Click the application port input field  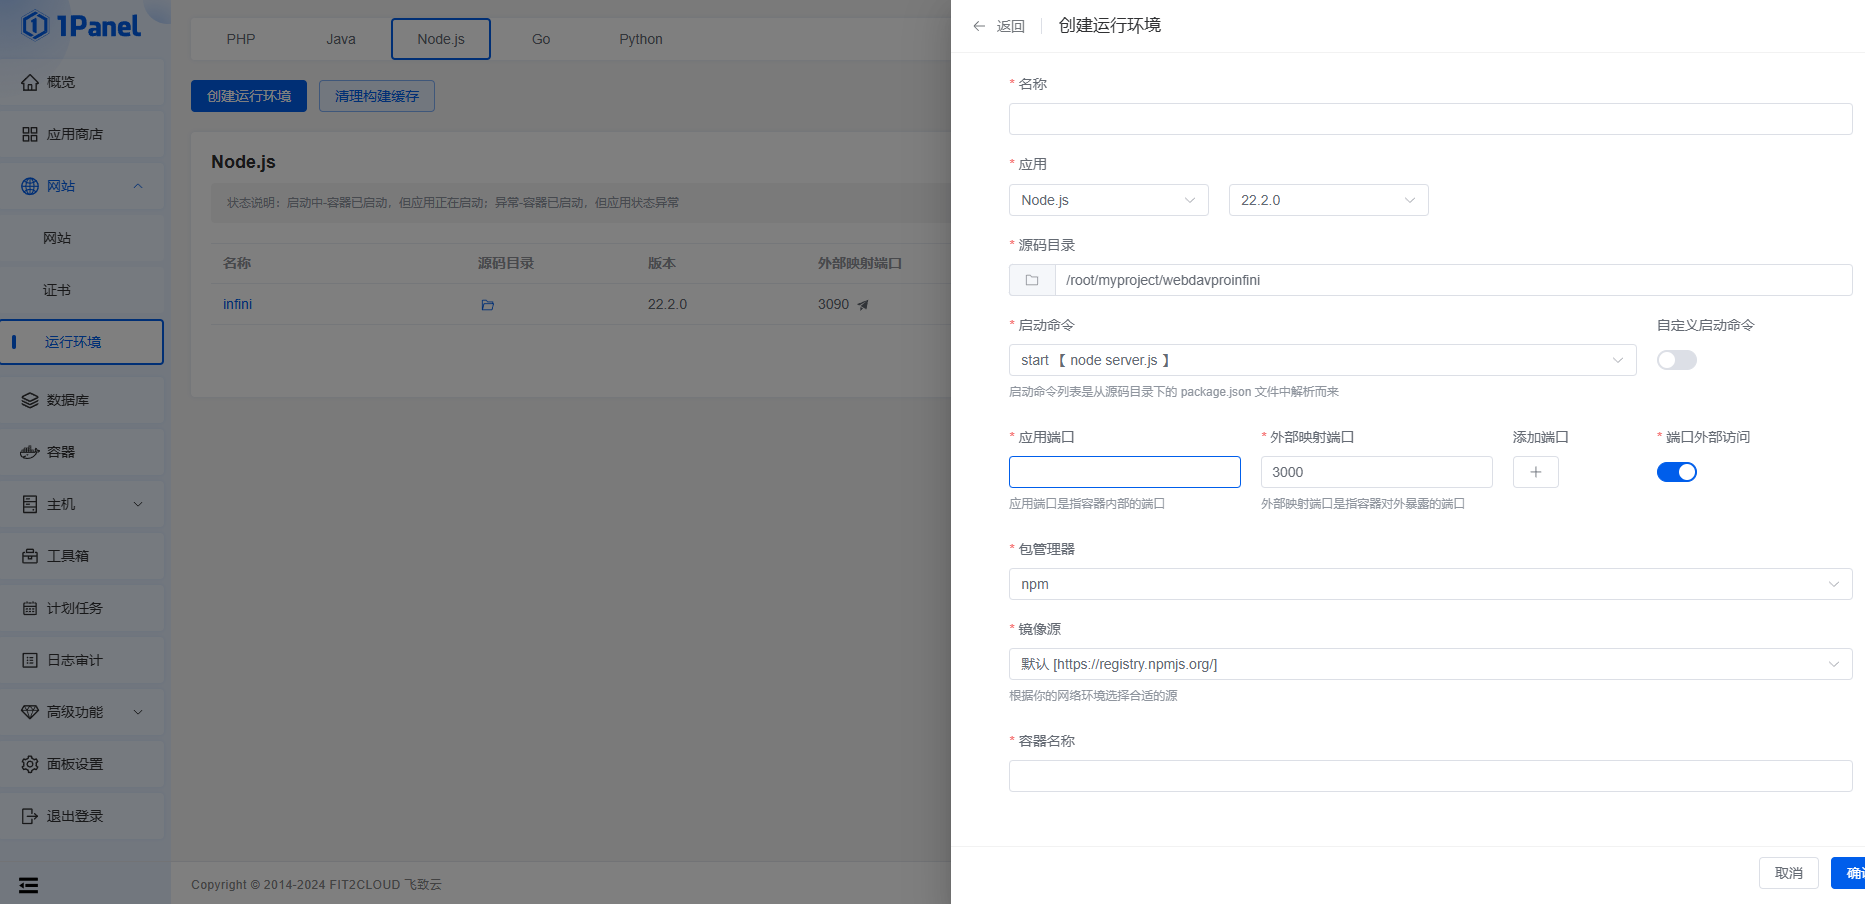coord(1124,472)
